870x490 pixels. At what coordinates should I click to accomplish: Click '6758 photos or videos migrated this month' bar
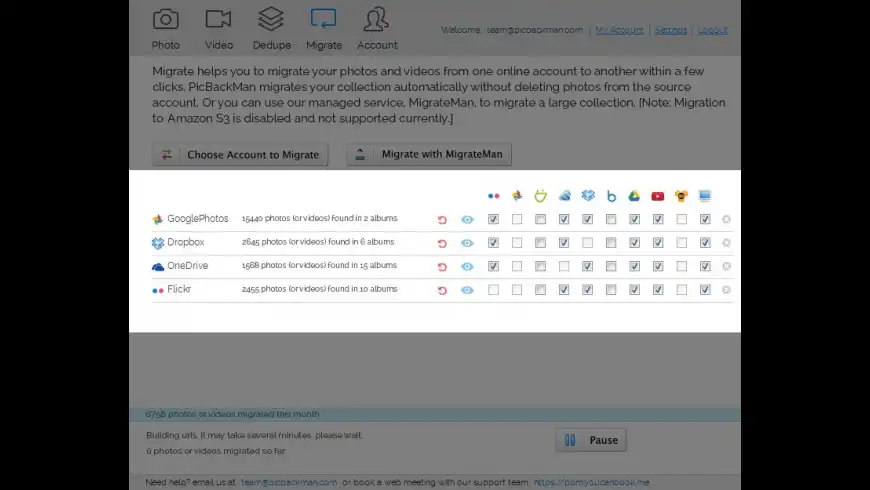(x=435, y=414)
